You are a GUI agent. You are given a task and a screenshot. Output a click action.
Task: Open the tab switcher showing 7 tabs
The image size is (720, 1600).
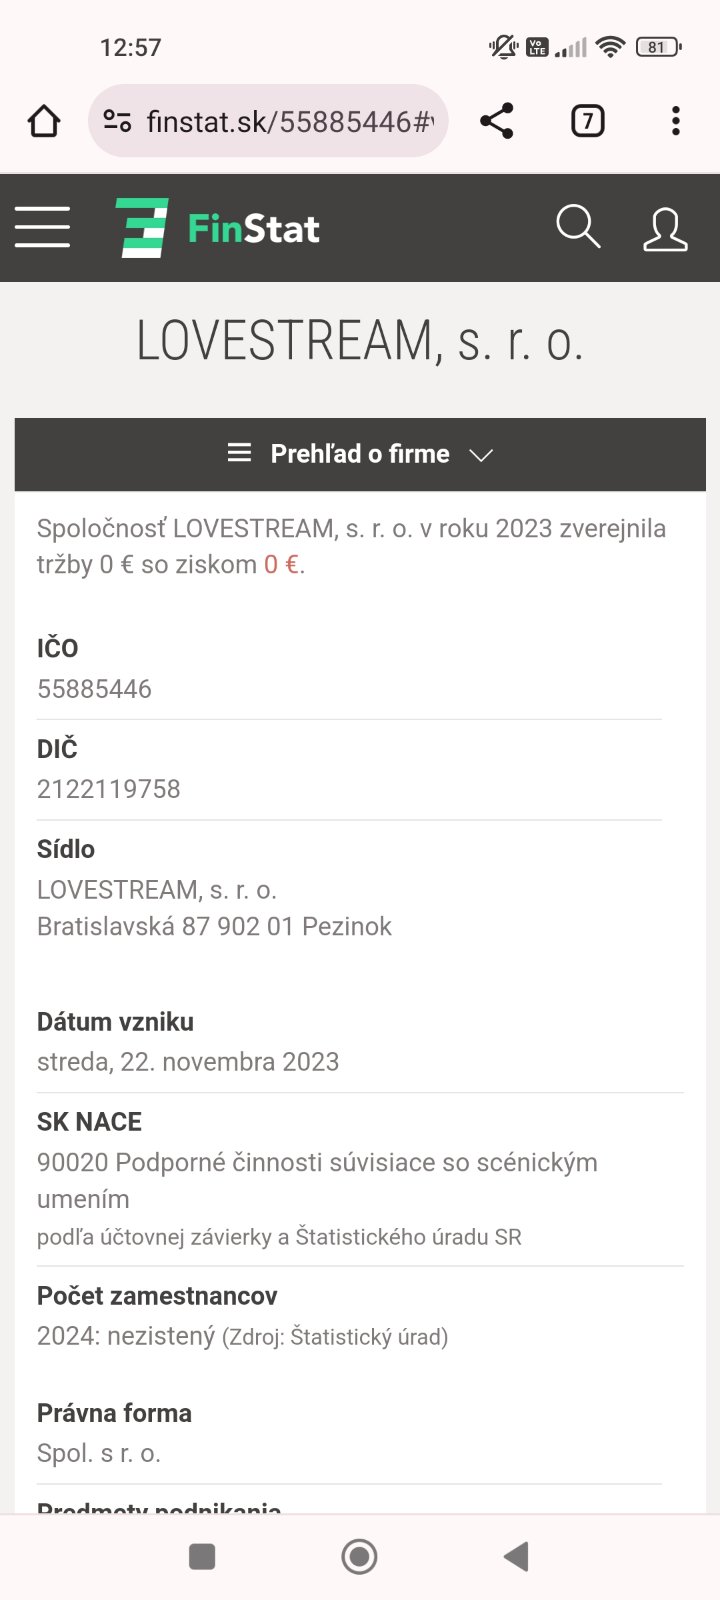tap(587, 122)
